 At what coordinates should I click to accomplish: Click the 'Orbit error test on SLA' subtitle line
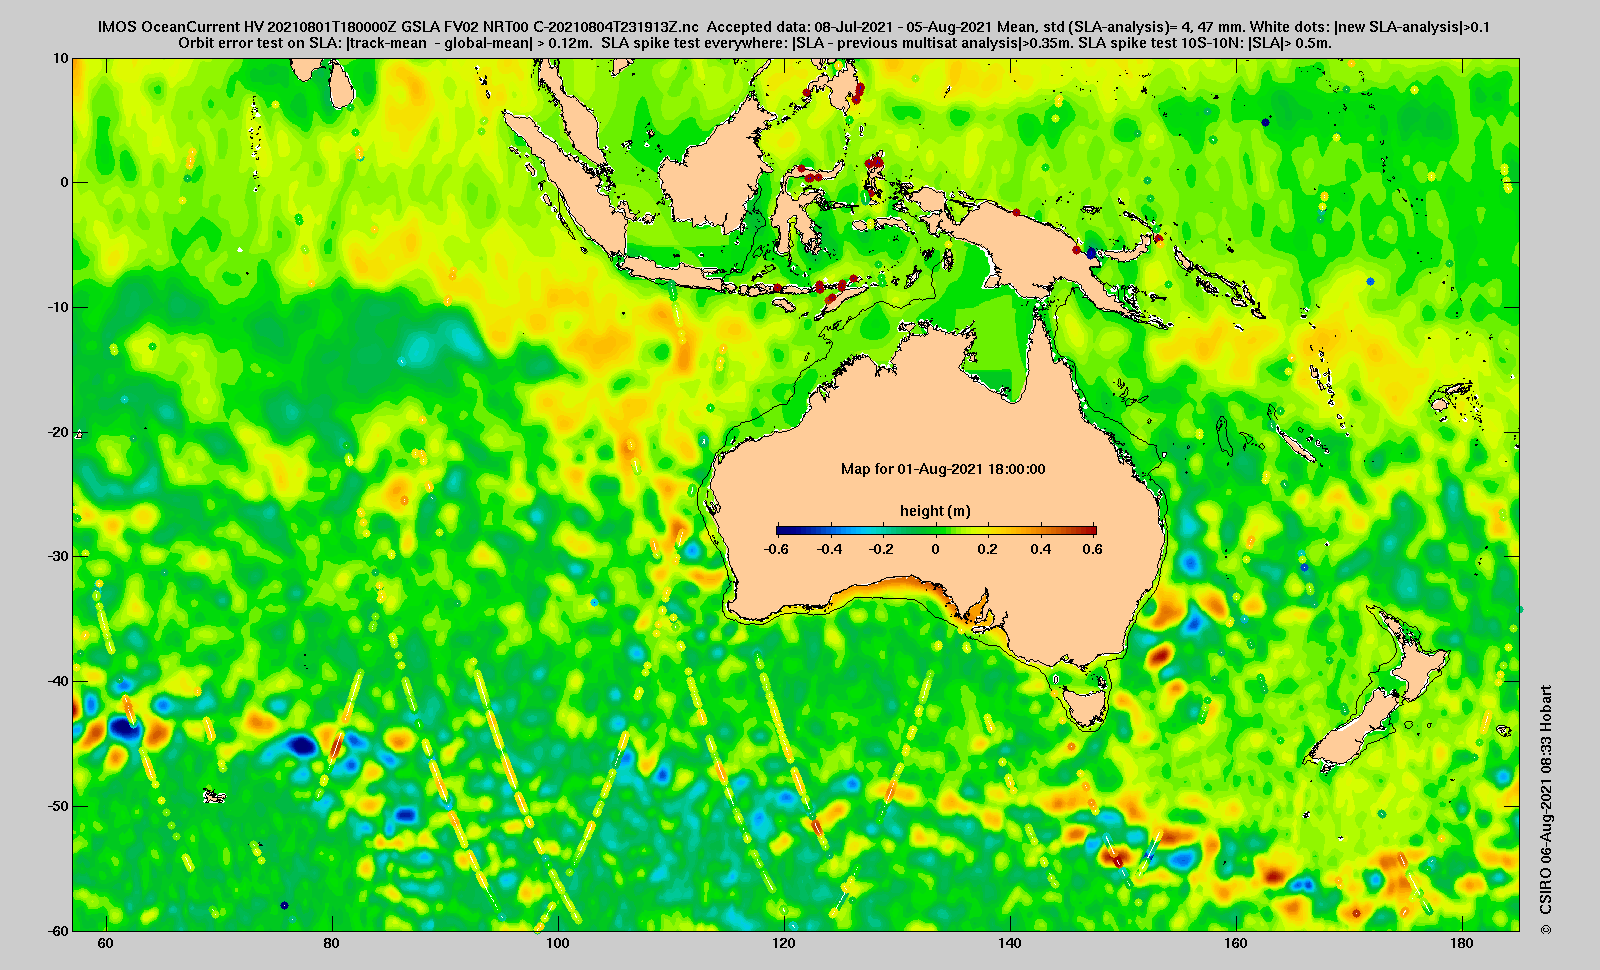pyautogui.click(x=755, y=43)
